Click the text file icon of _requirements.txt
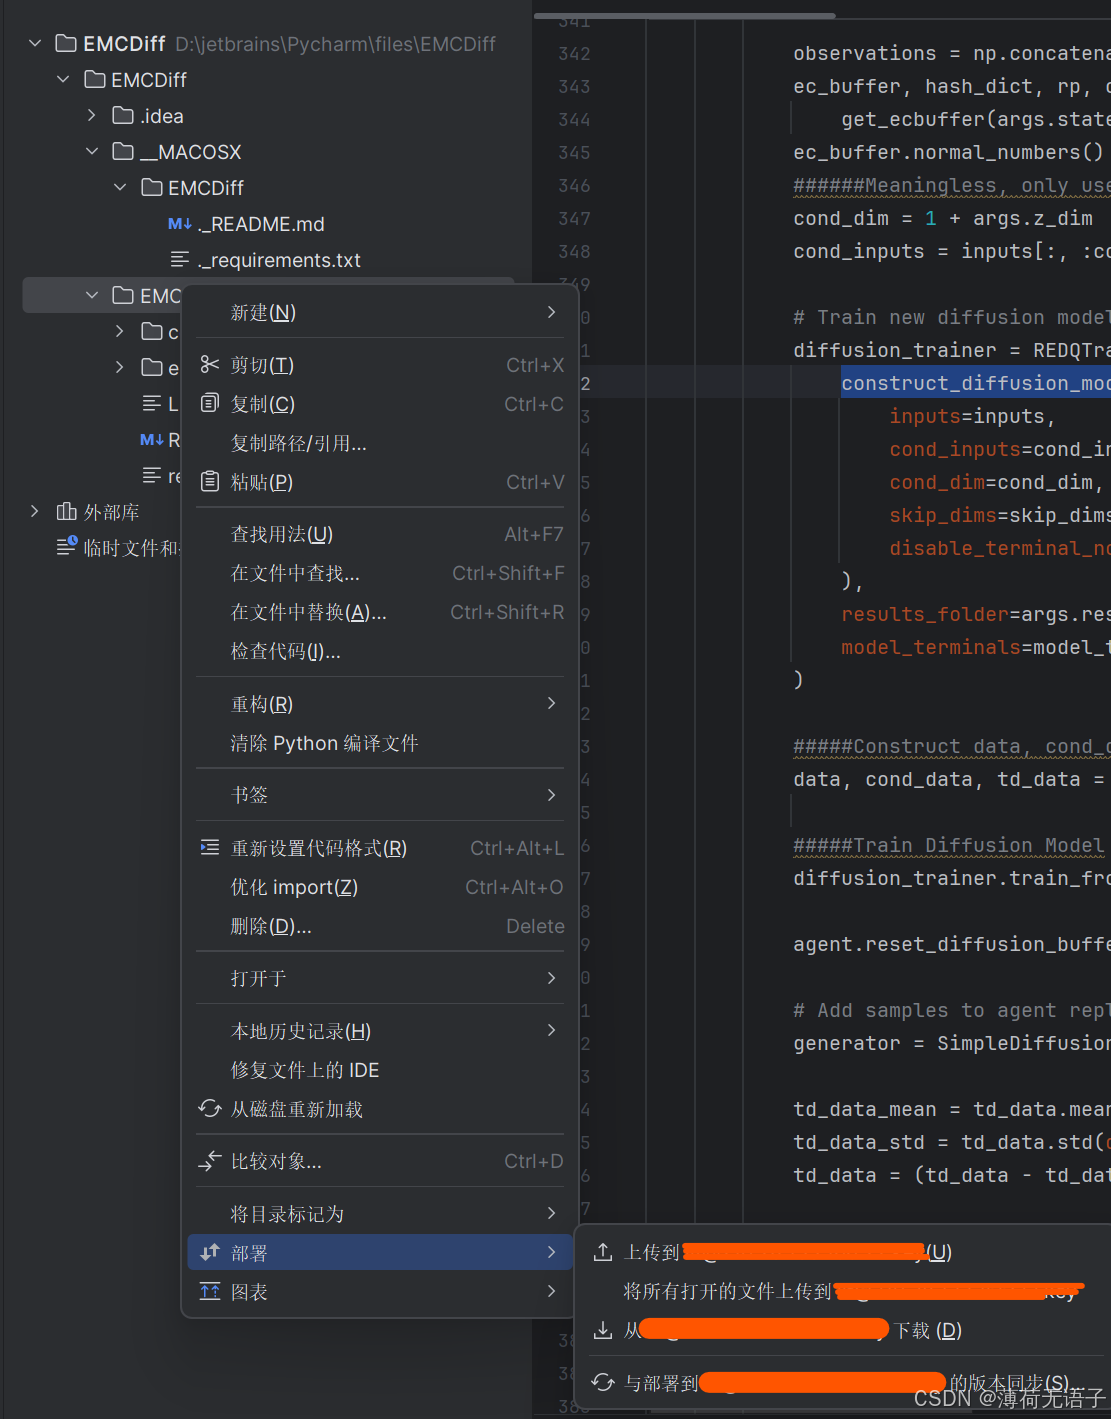Viewport: 1111px width, 1419px height. pos(180,260)
